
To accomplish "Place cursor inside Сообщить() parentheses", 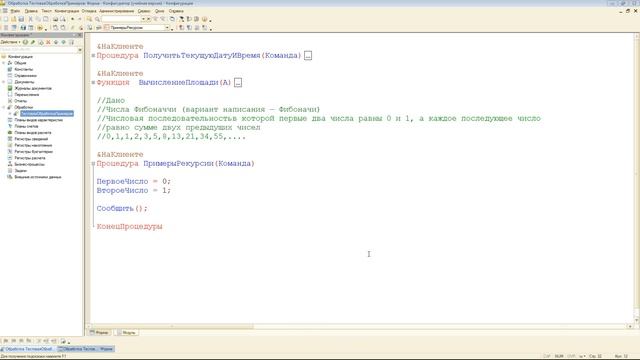I will click(139, 209).
